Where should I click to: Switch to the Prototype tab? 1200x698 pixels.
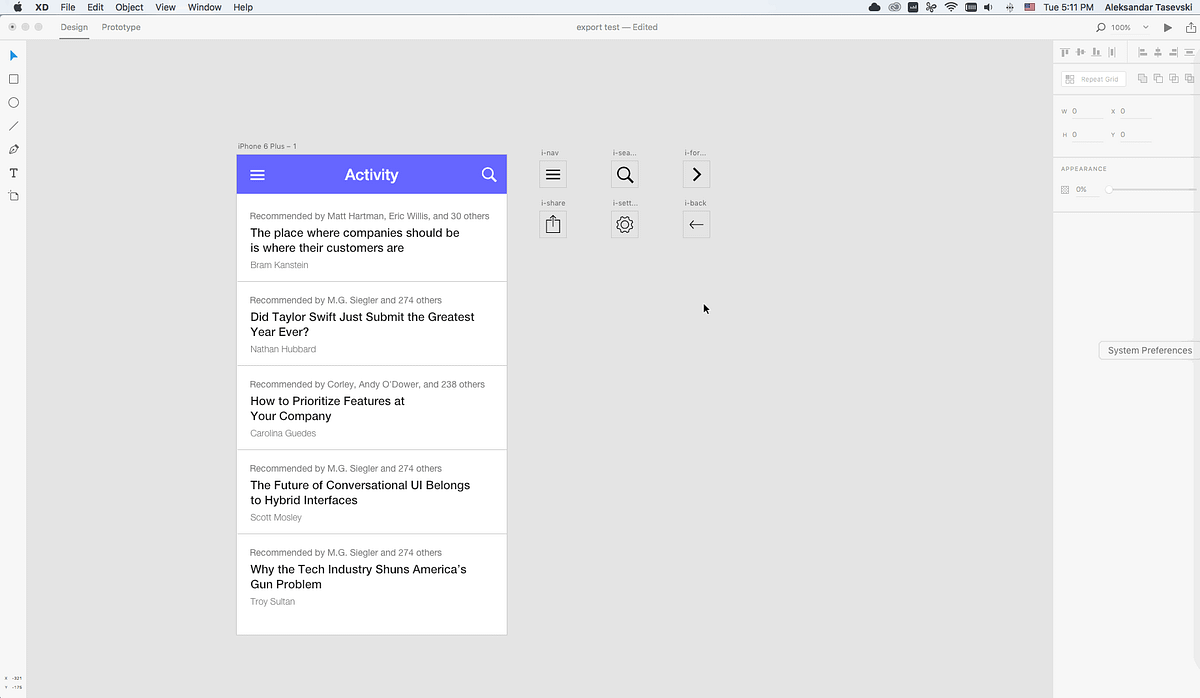(120, 27)
